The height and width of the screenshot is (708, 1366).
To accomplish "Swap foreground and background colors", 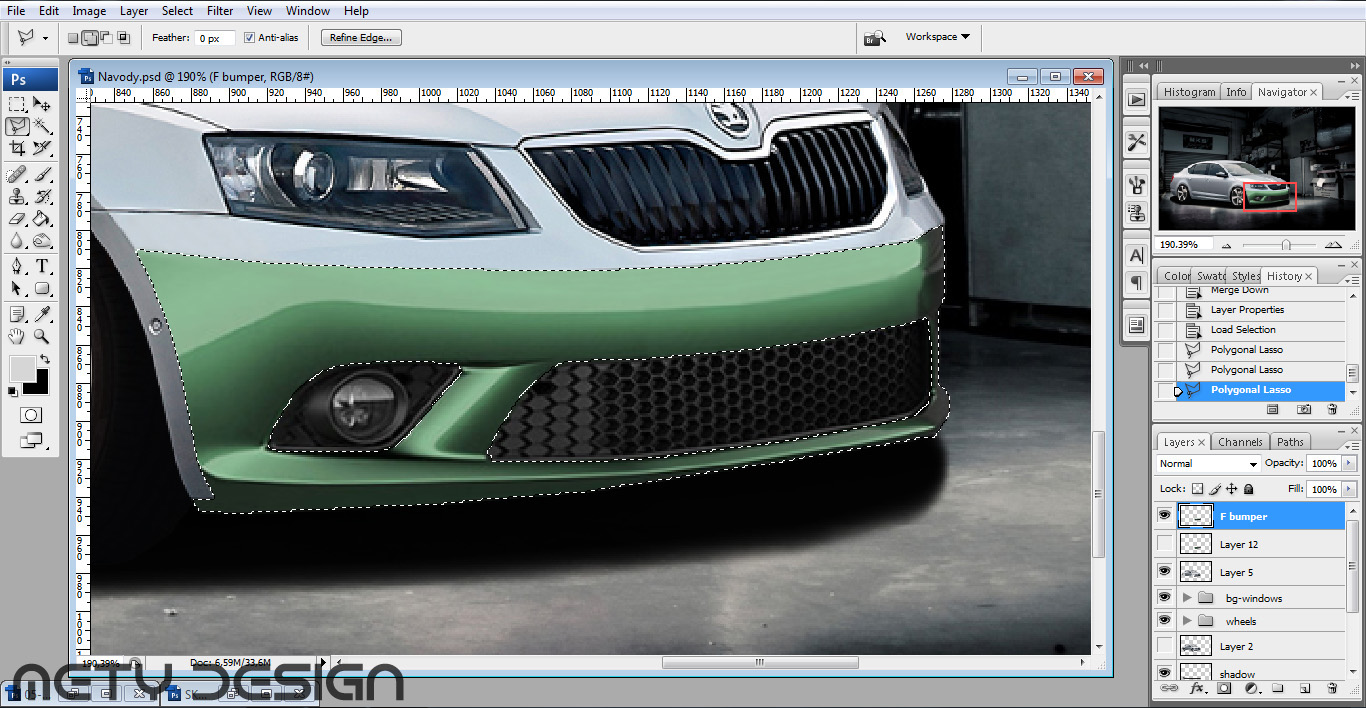I will coord(44,359).
